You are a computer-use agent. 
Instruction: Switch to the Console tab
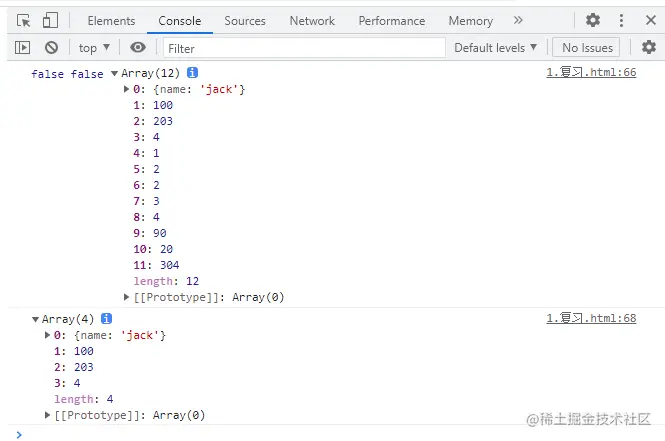180,21
